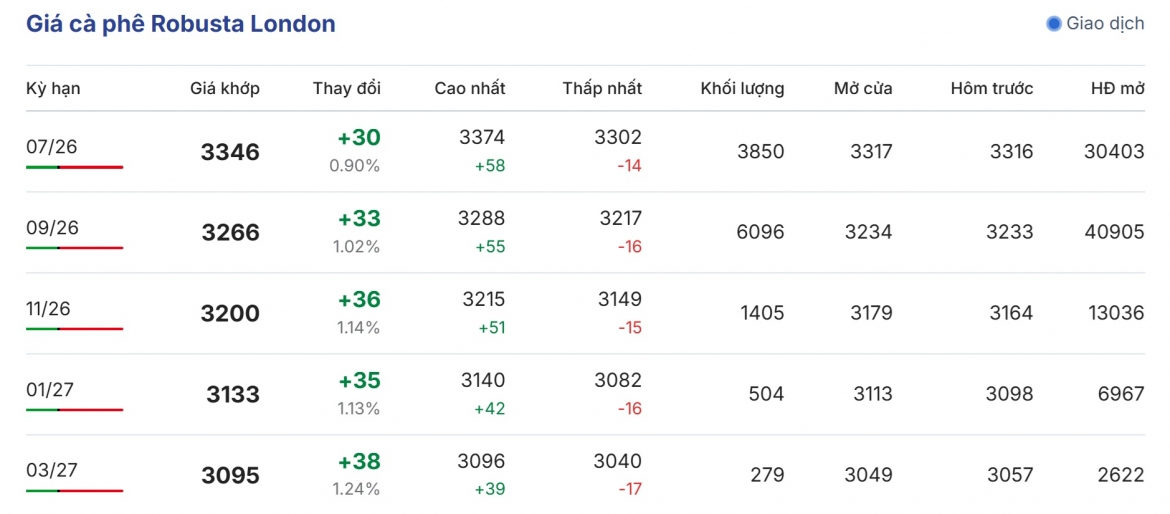The image size is (1170, 514).
Task: Open the 07/26 contract row
Action: coord(585,152)
